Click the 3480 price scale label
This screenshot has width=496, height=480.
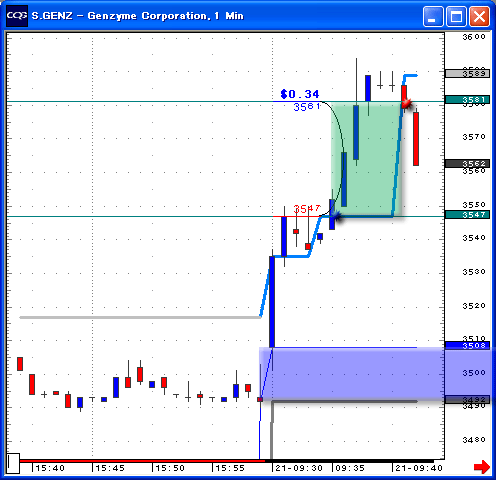point(474,440)
